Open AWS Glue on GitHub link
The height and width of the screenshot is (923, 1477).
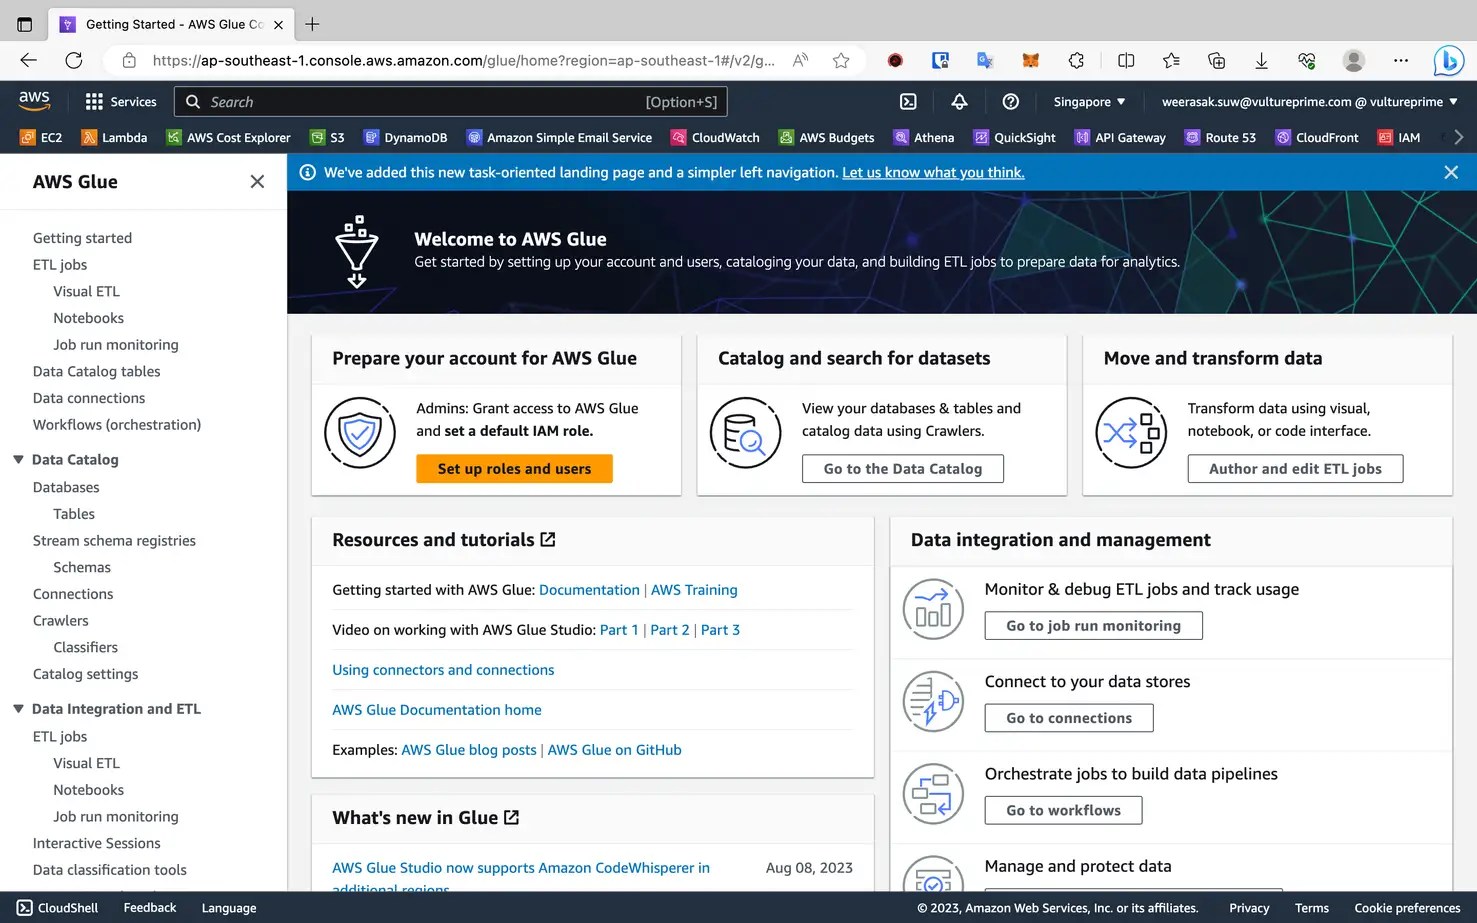(x=614, y=750)
